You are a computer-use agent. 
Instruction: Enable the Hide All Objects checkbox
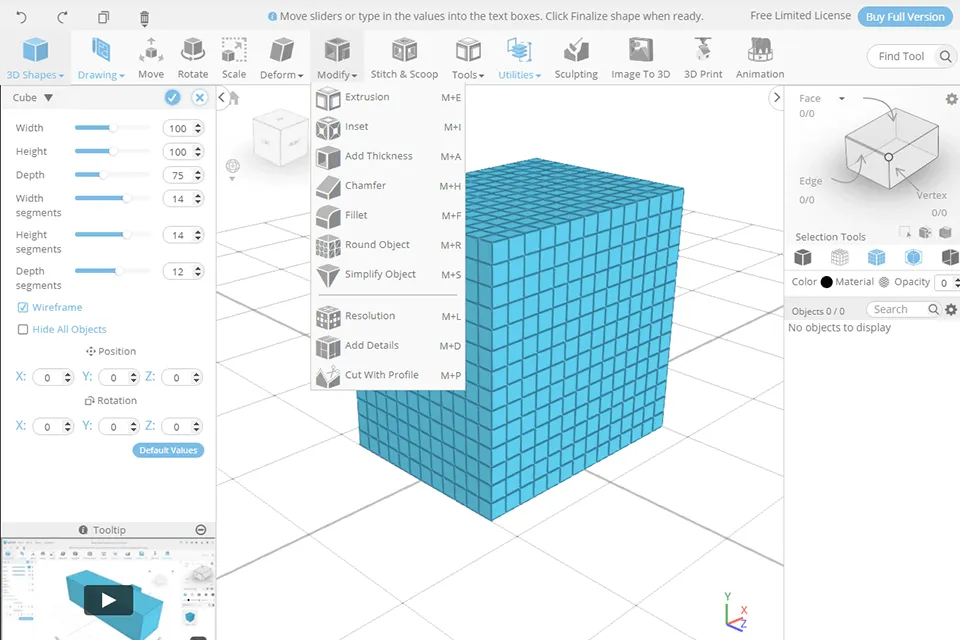tap(23, 329)
